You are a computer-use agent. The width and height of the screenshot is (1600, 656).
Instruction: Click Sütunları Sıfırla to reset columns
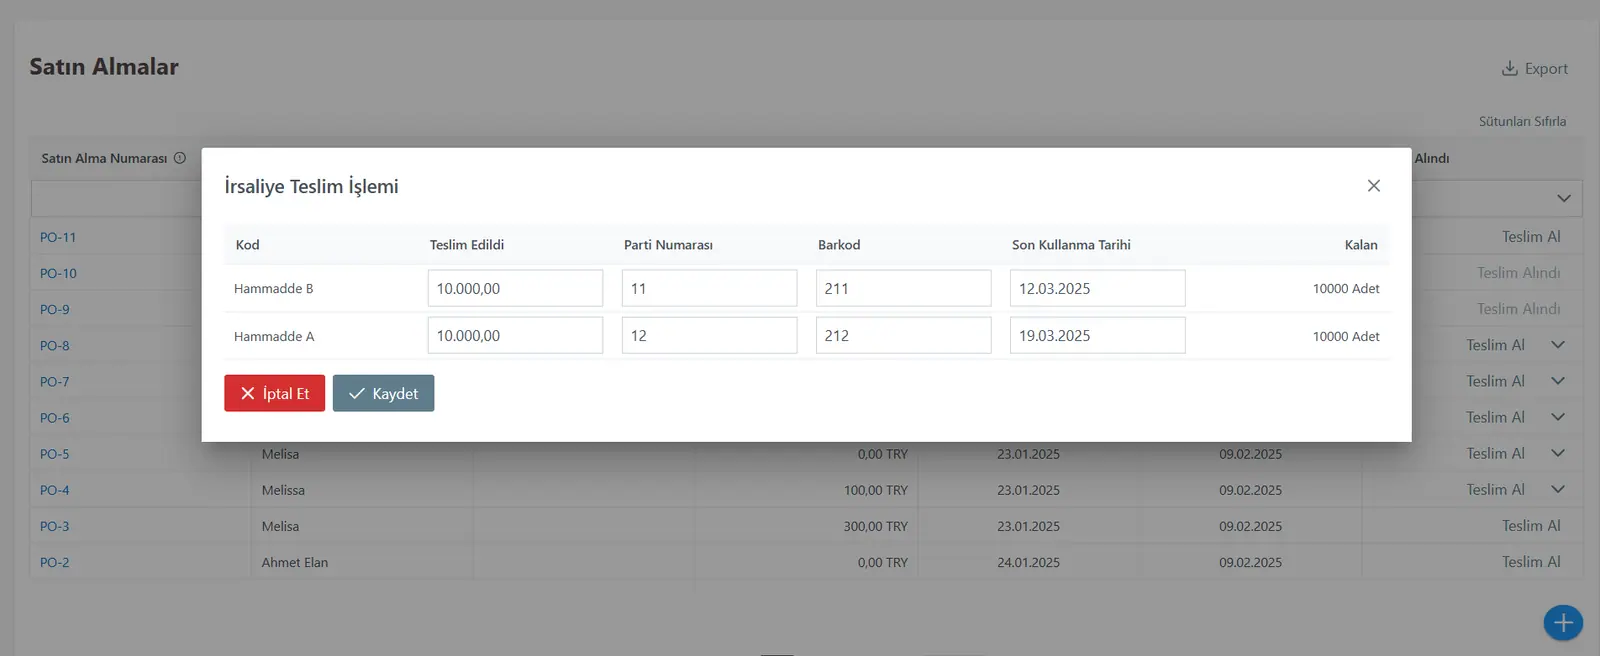coord(1522,121)
